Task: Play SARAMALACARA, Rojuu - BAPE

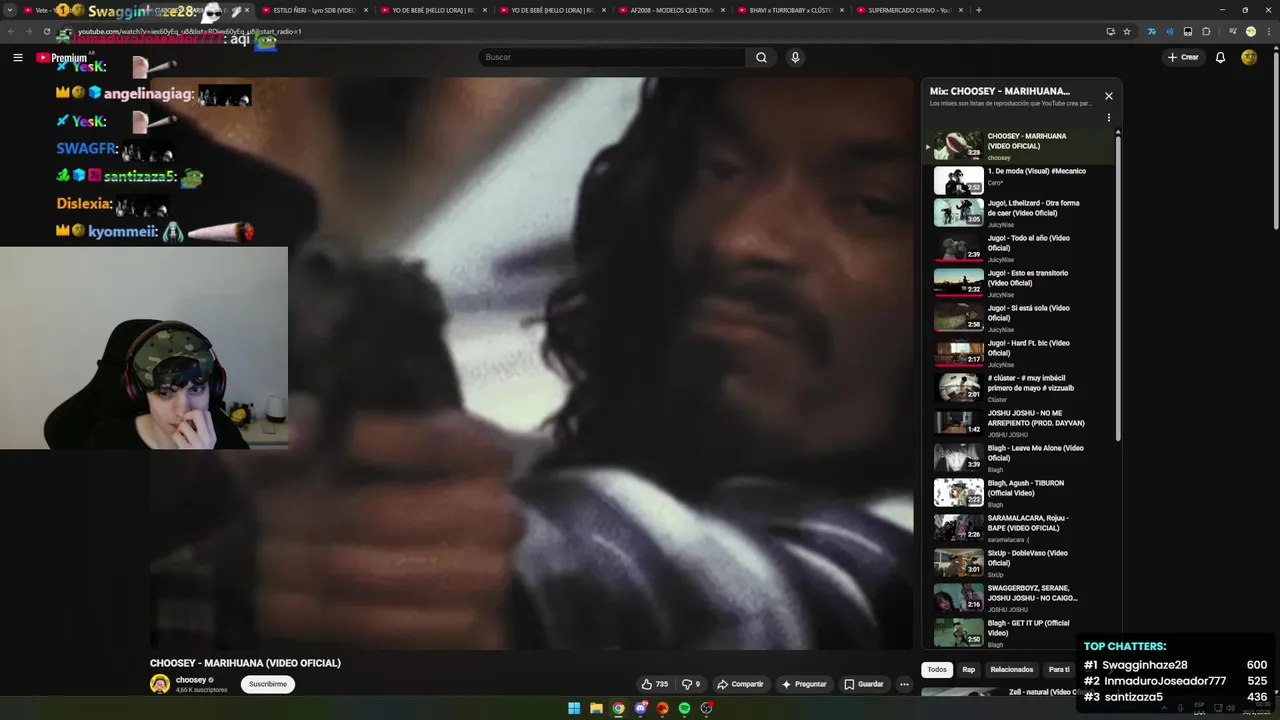Action: [x=1017, y=528]
